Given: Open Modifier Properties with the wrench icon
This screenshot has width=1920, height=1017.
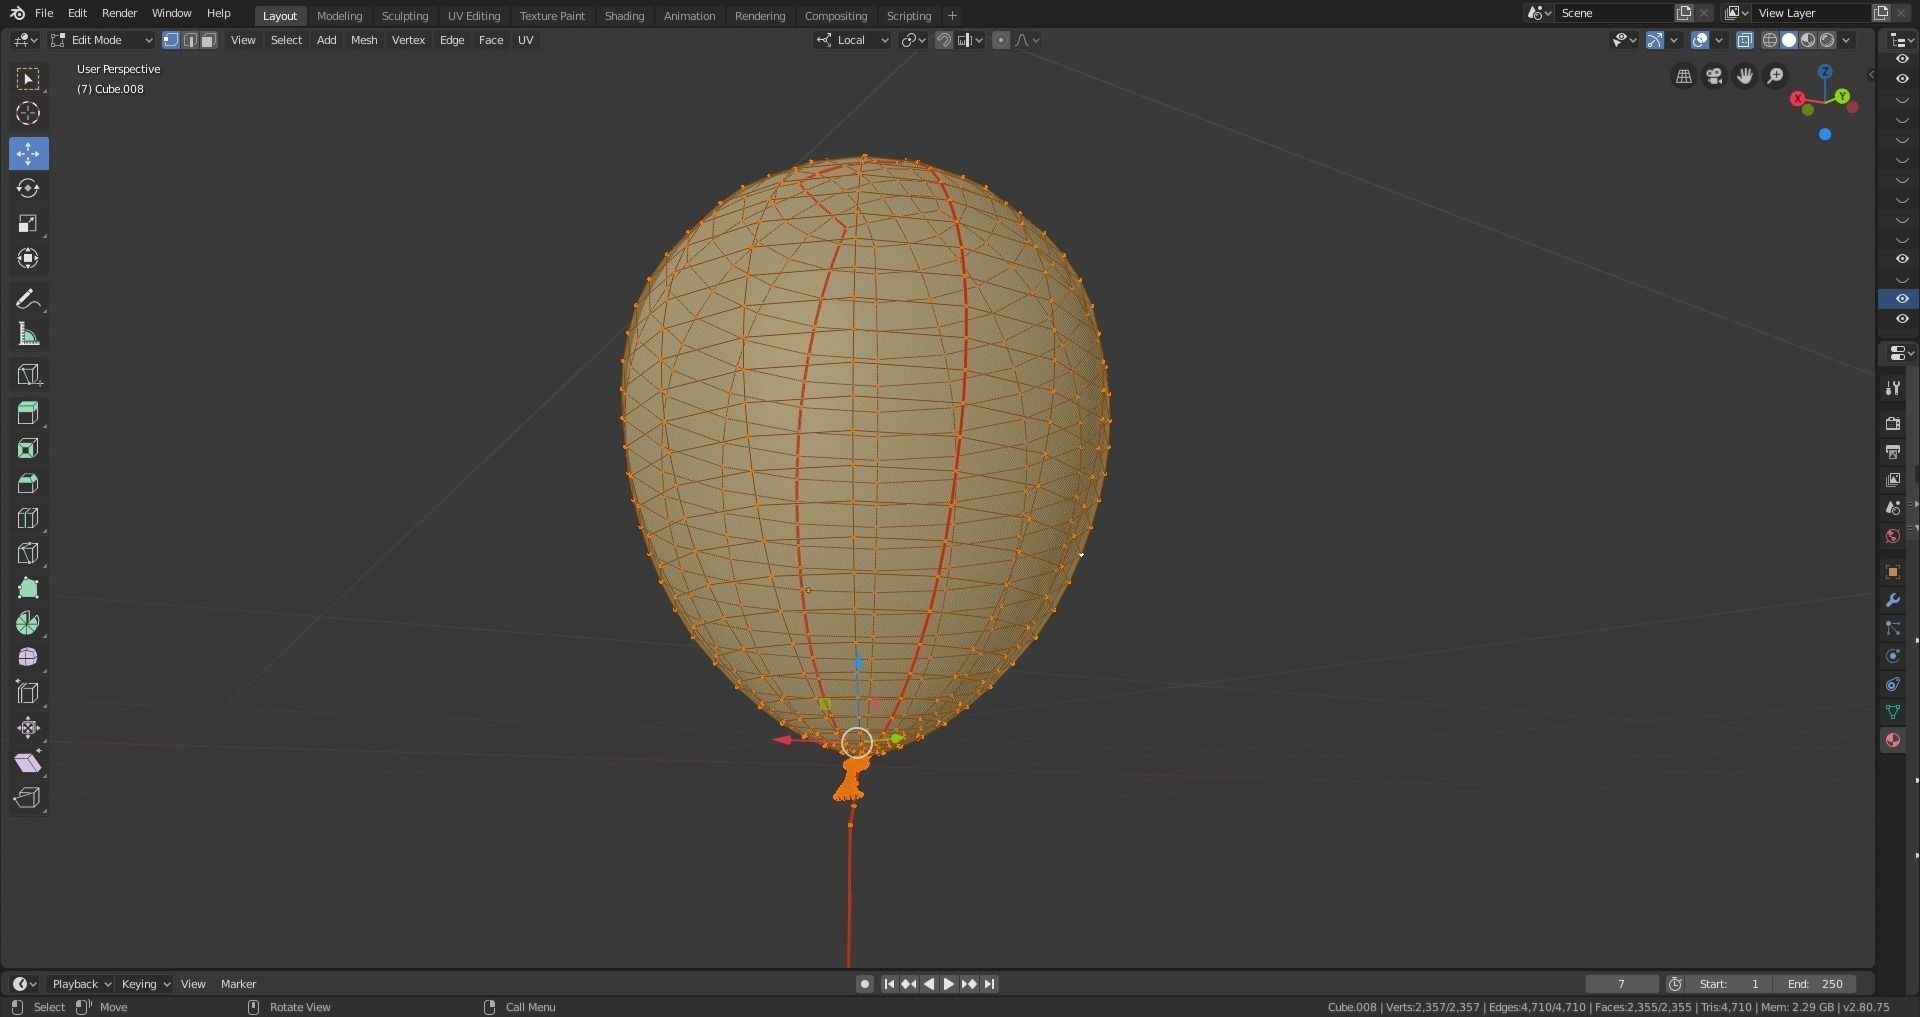Looking at the screenshot, I should (1893, 600).
